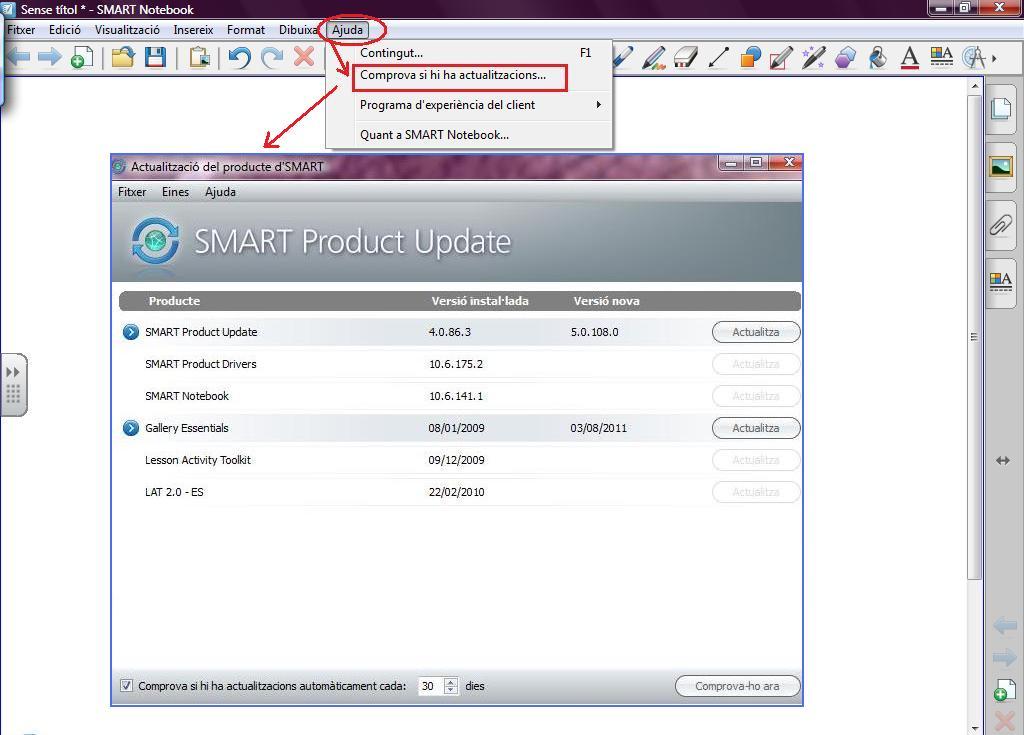The image size is (1024, 735).
Task: Paste from clipboard icon in toolbar
Action: pos(200,57)
